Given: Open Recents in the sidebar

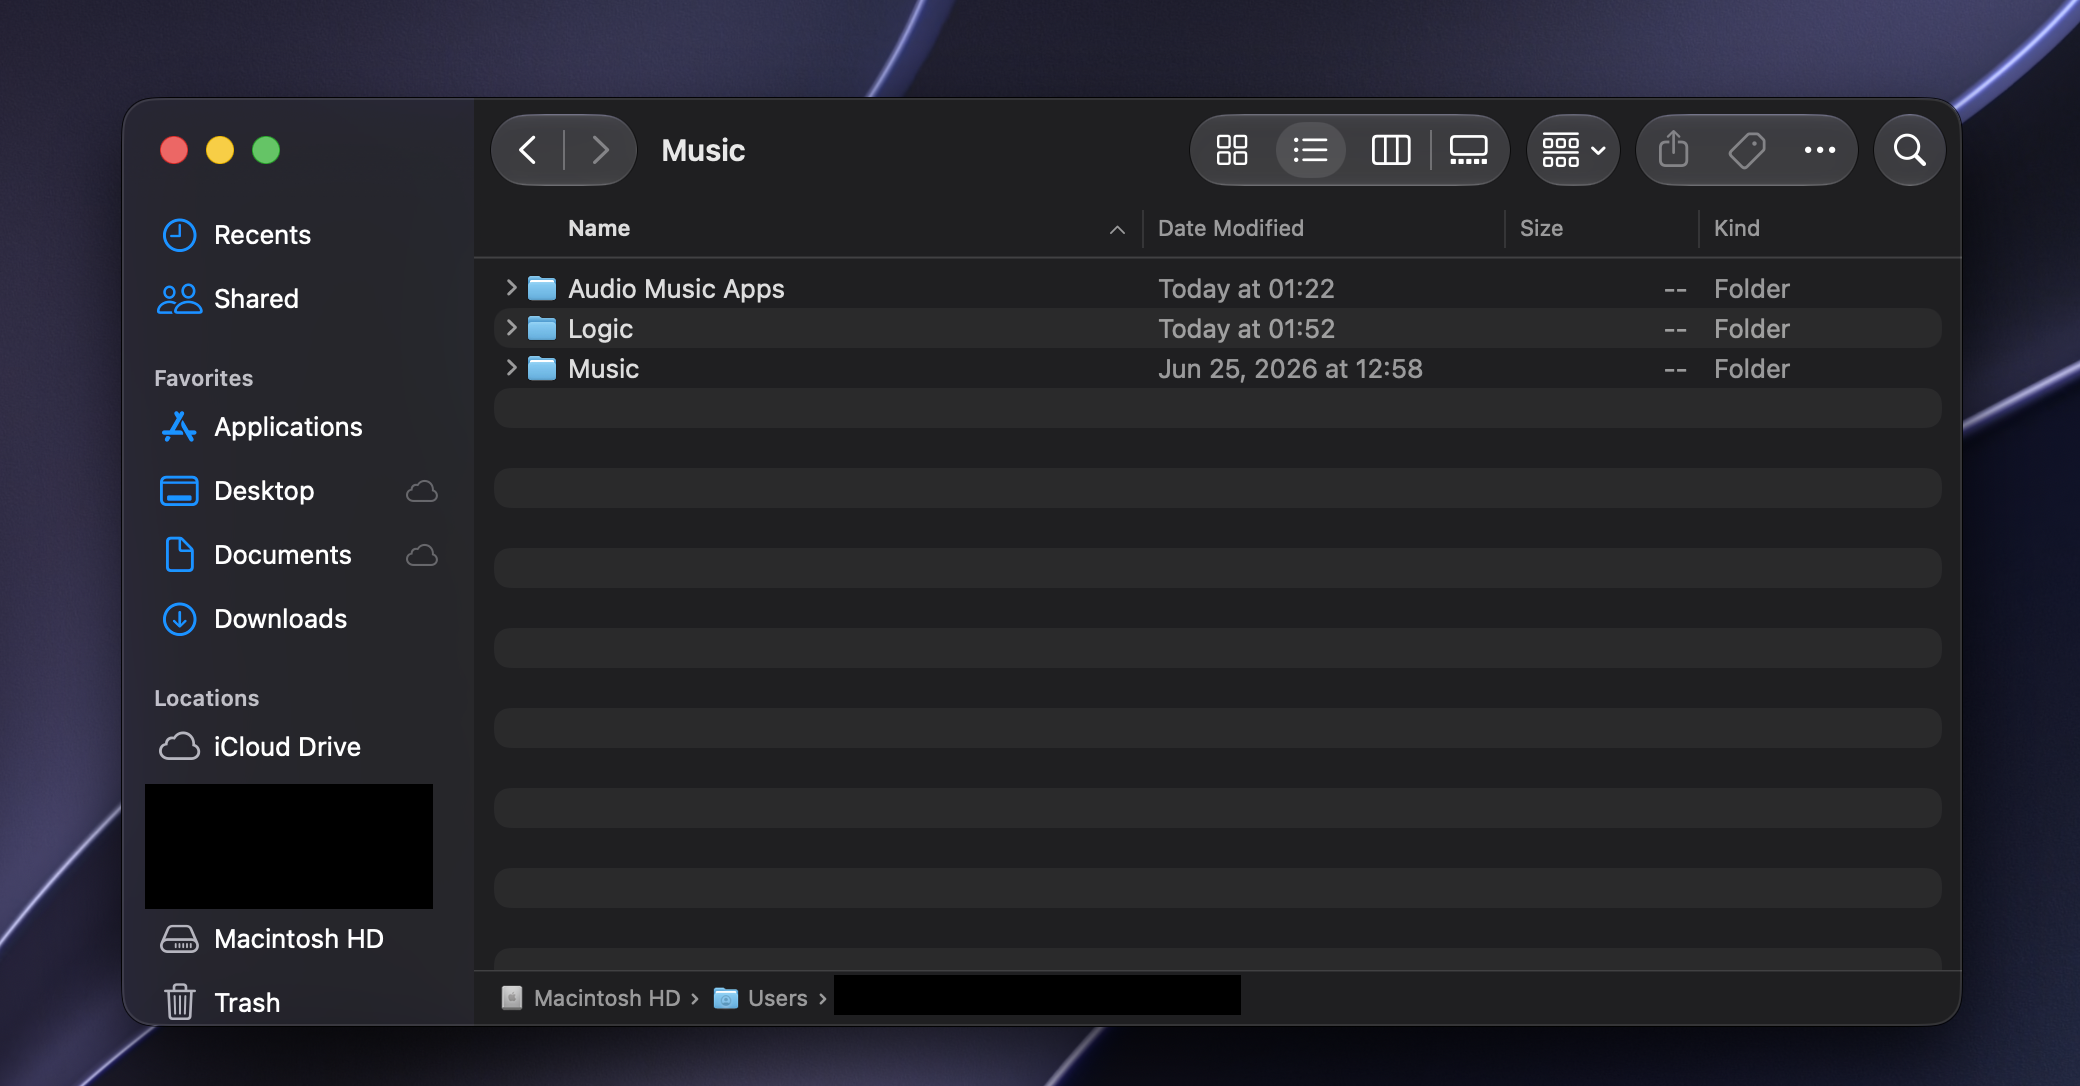Looking at the screenshot, I should pyautogui.click(x=262, y=235).
